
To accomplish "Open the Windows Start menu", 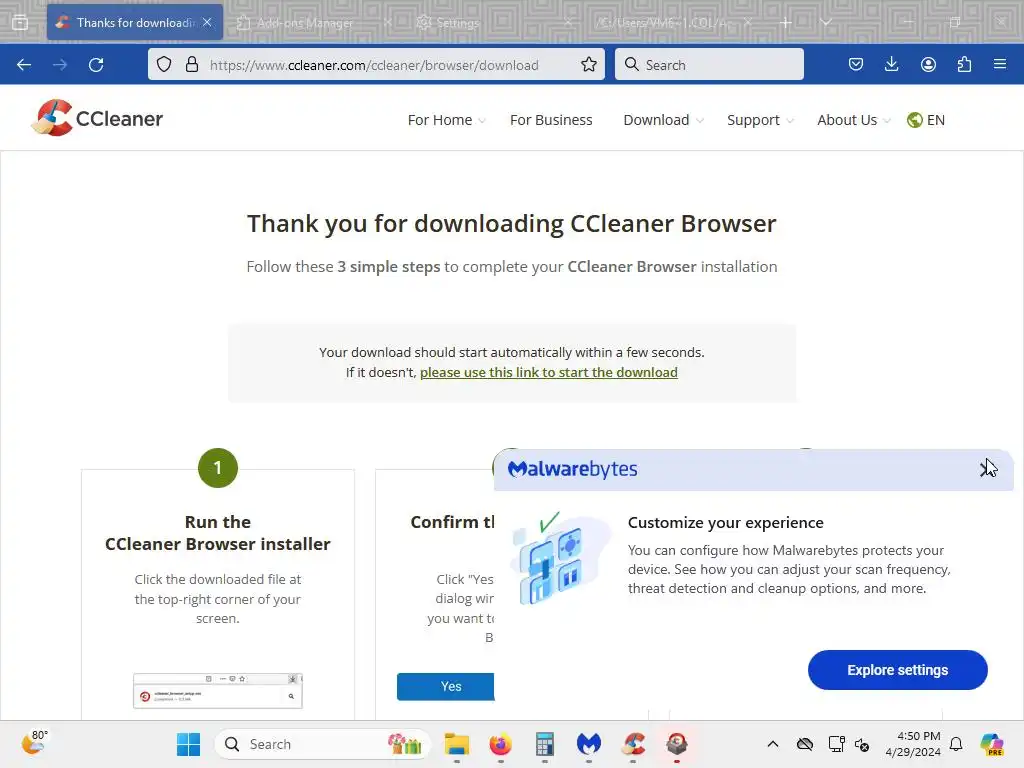I will [x=189, y=744].
